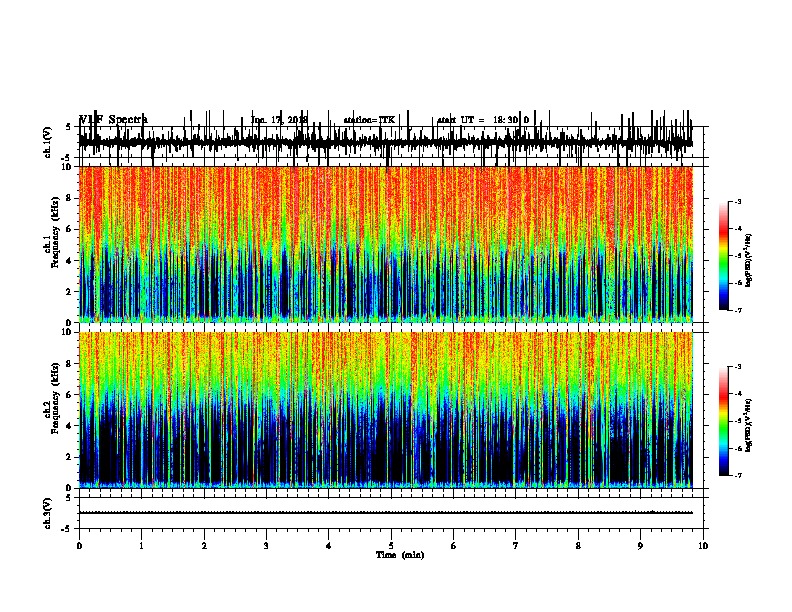The height and width of the screenshot is (612, 792).
Task: Click time axis tick label '9'
Action: point(640,546)
